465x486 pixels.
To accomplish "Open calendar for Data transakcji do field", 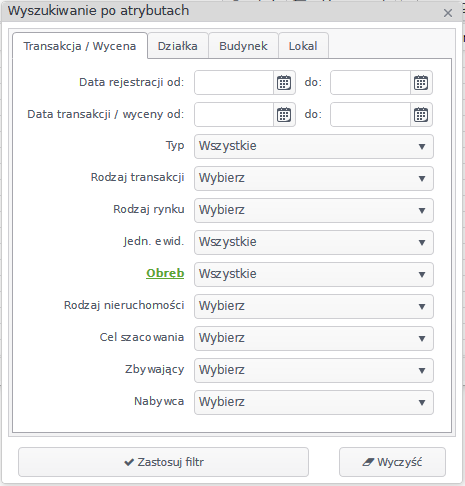I will tap(421, 115).
